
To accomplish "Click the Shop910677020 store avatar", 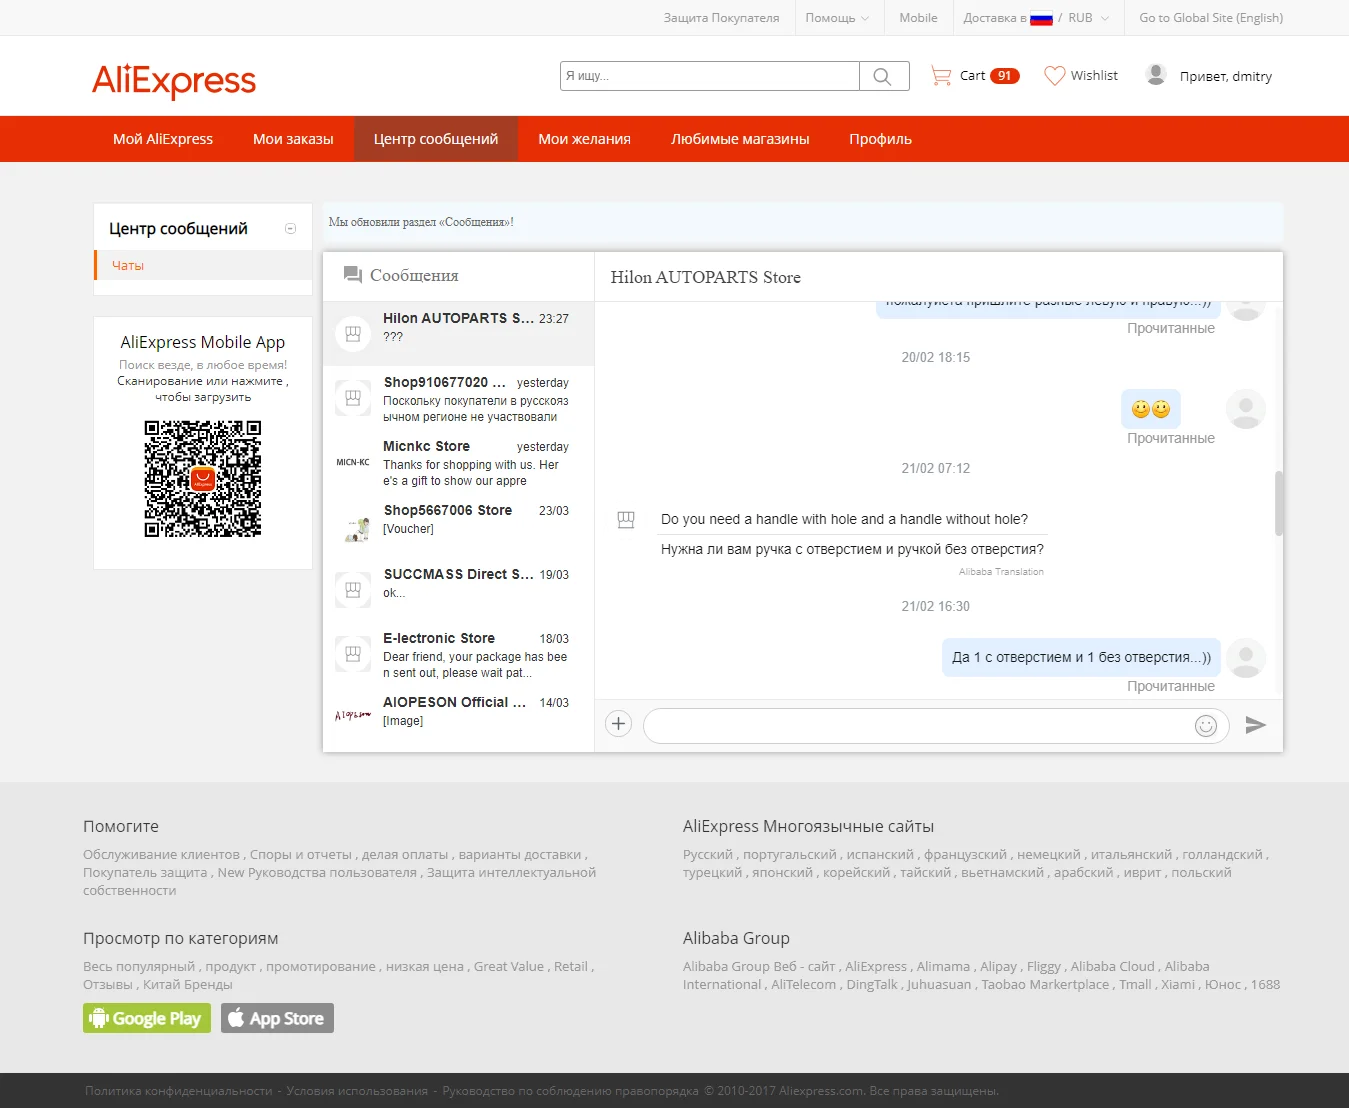I will pos(353,398).
